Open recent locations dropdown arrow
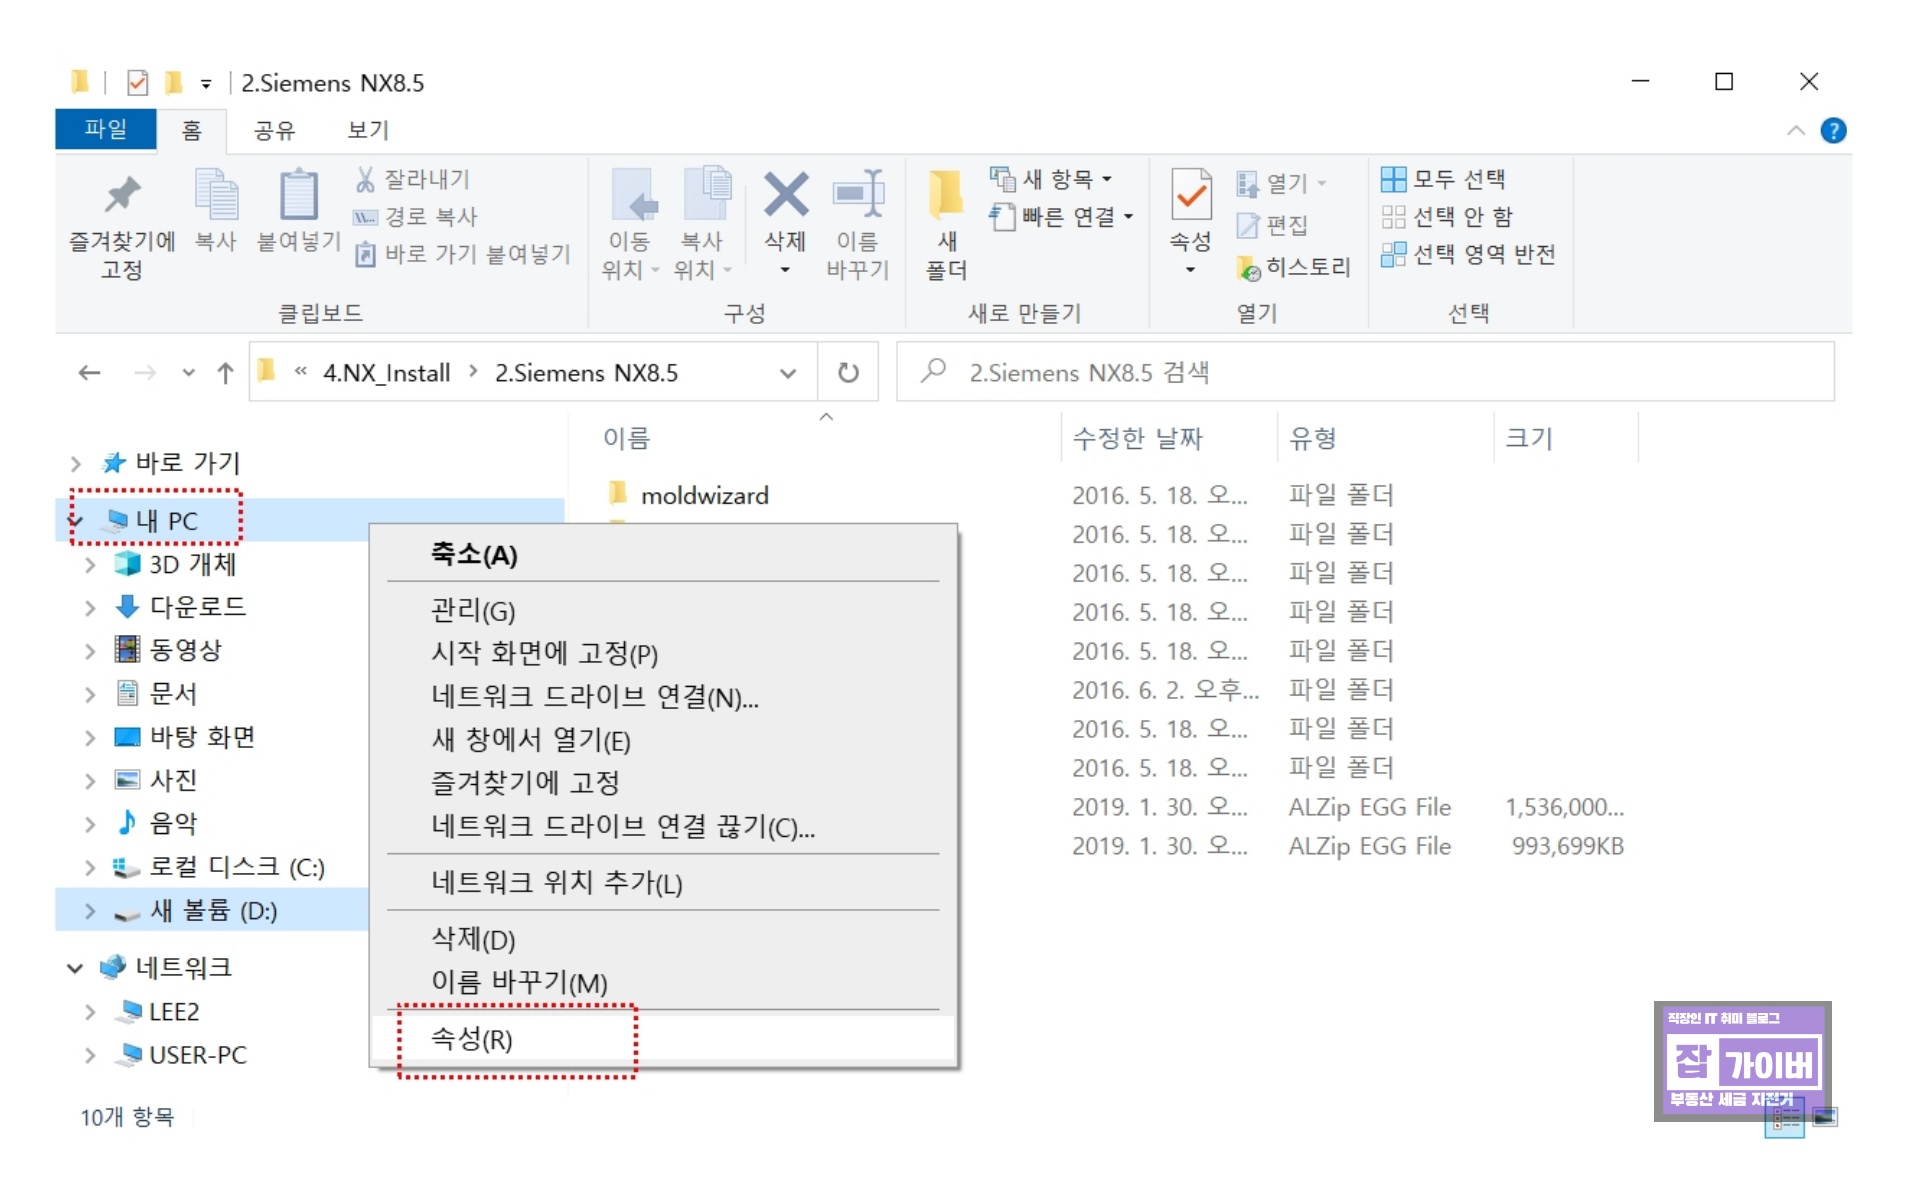 pos(188,373)
